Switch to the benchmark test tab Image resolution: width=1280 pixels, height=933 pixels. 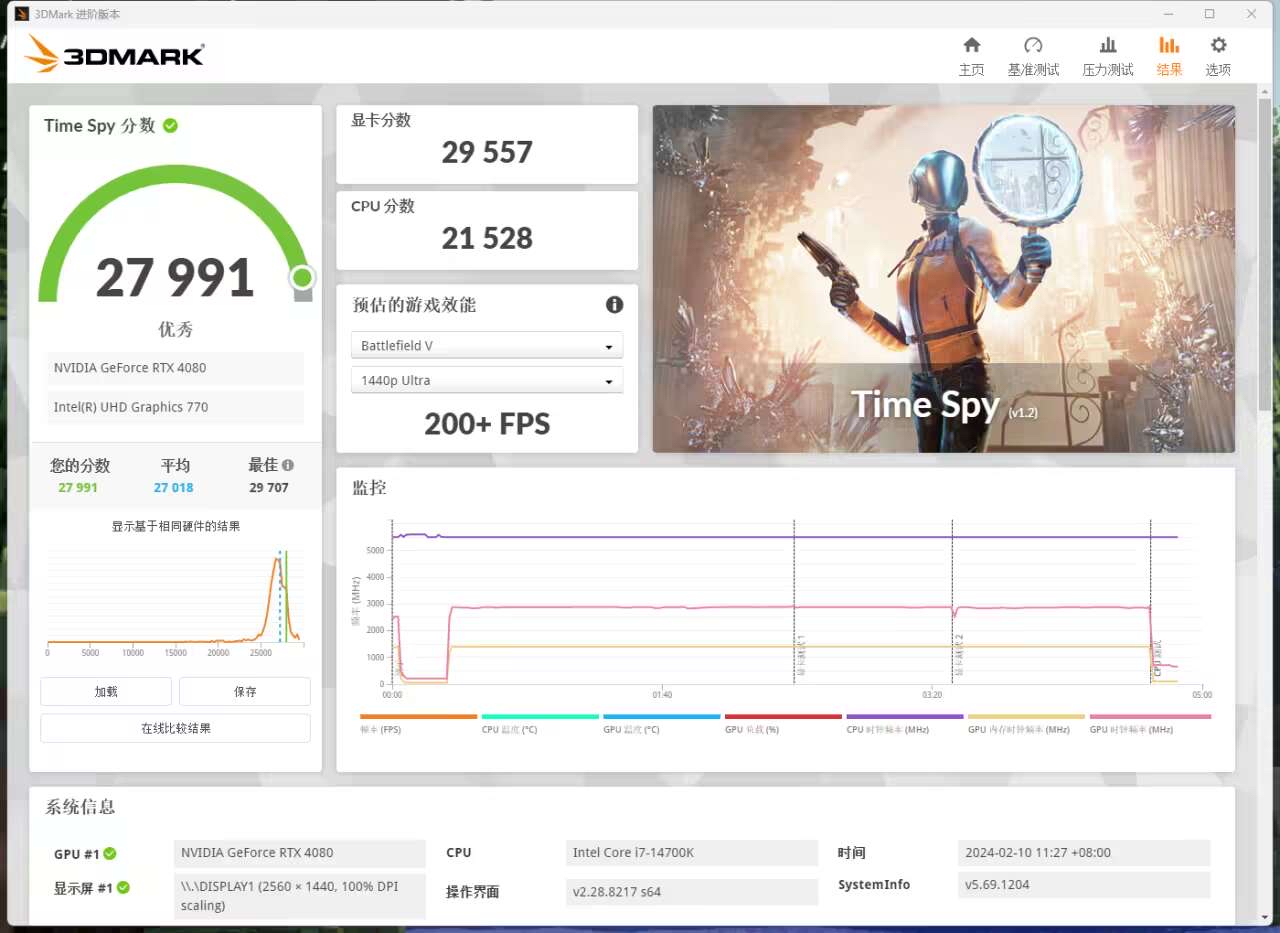pyautogui.click(x=1034, y=55)
